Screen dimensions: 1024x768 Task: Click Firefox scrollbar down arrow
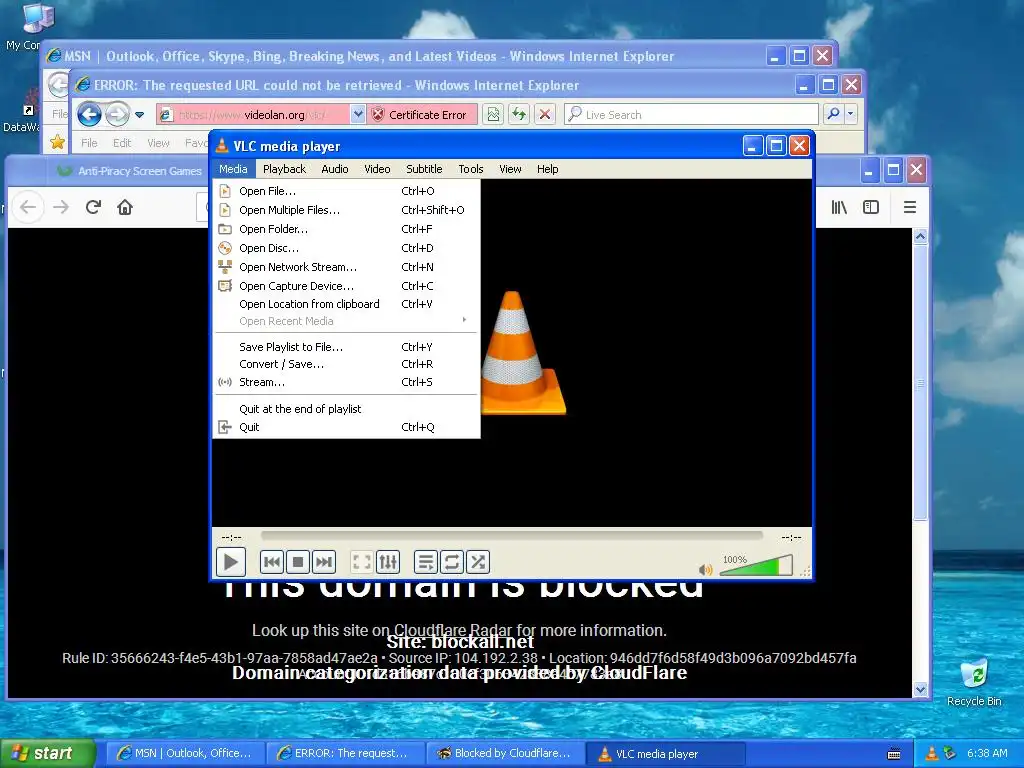[920, 689]
